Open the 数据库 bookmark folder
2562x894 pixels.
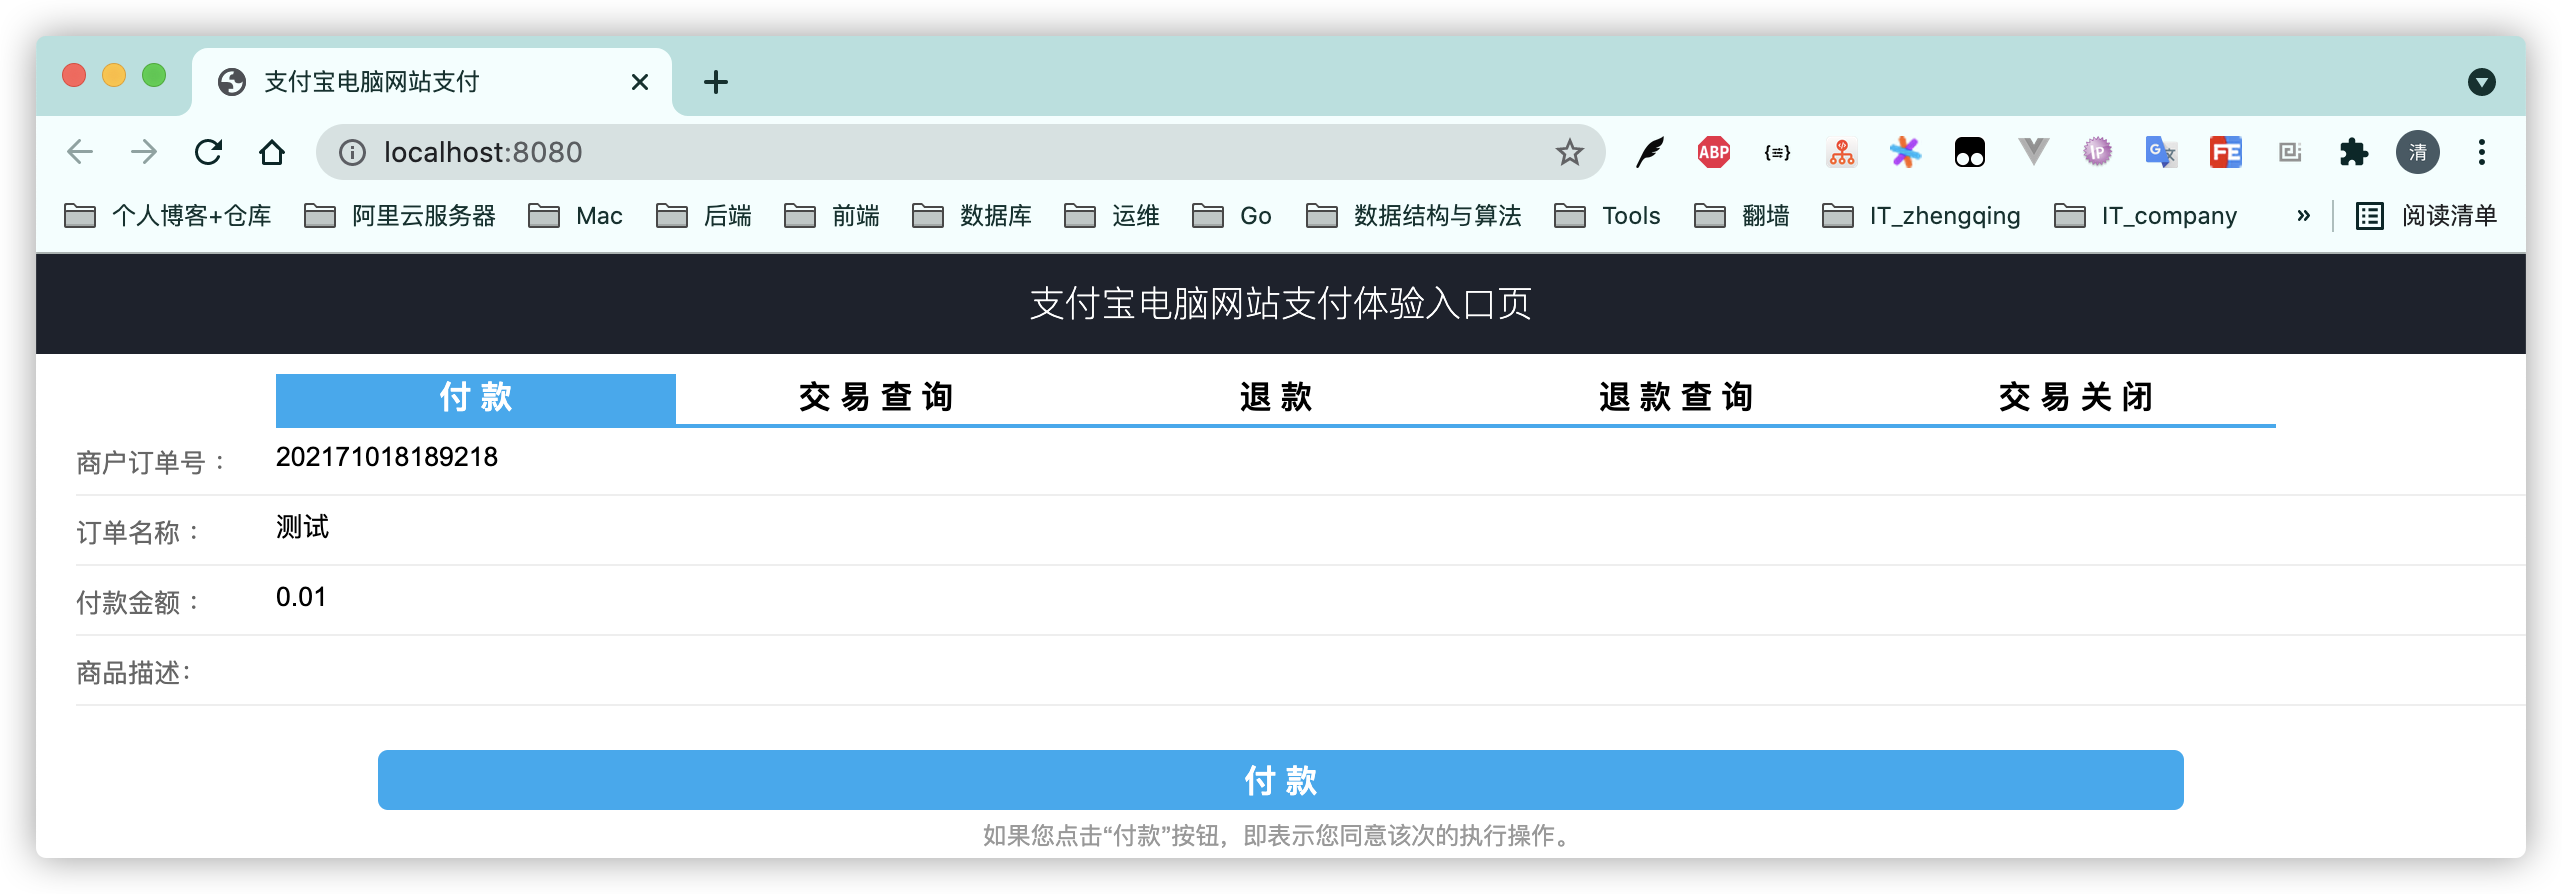tap(972, 215)
